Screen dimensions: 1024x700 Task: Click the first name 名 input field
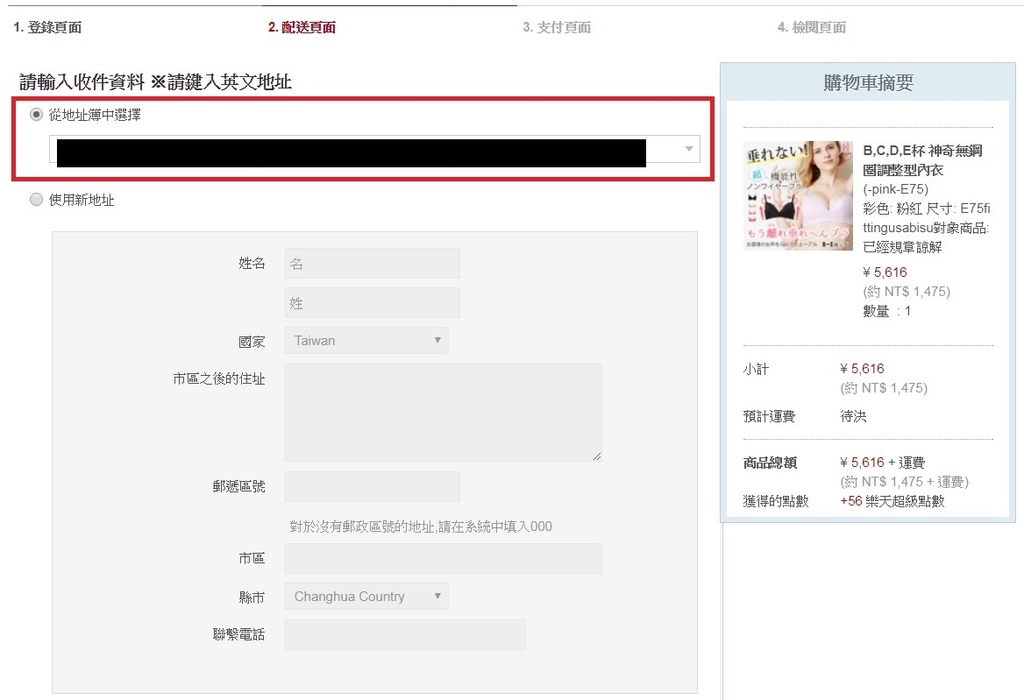point(372,264)
